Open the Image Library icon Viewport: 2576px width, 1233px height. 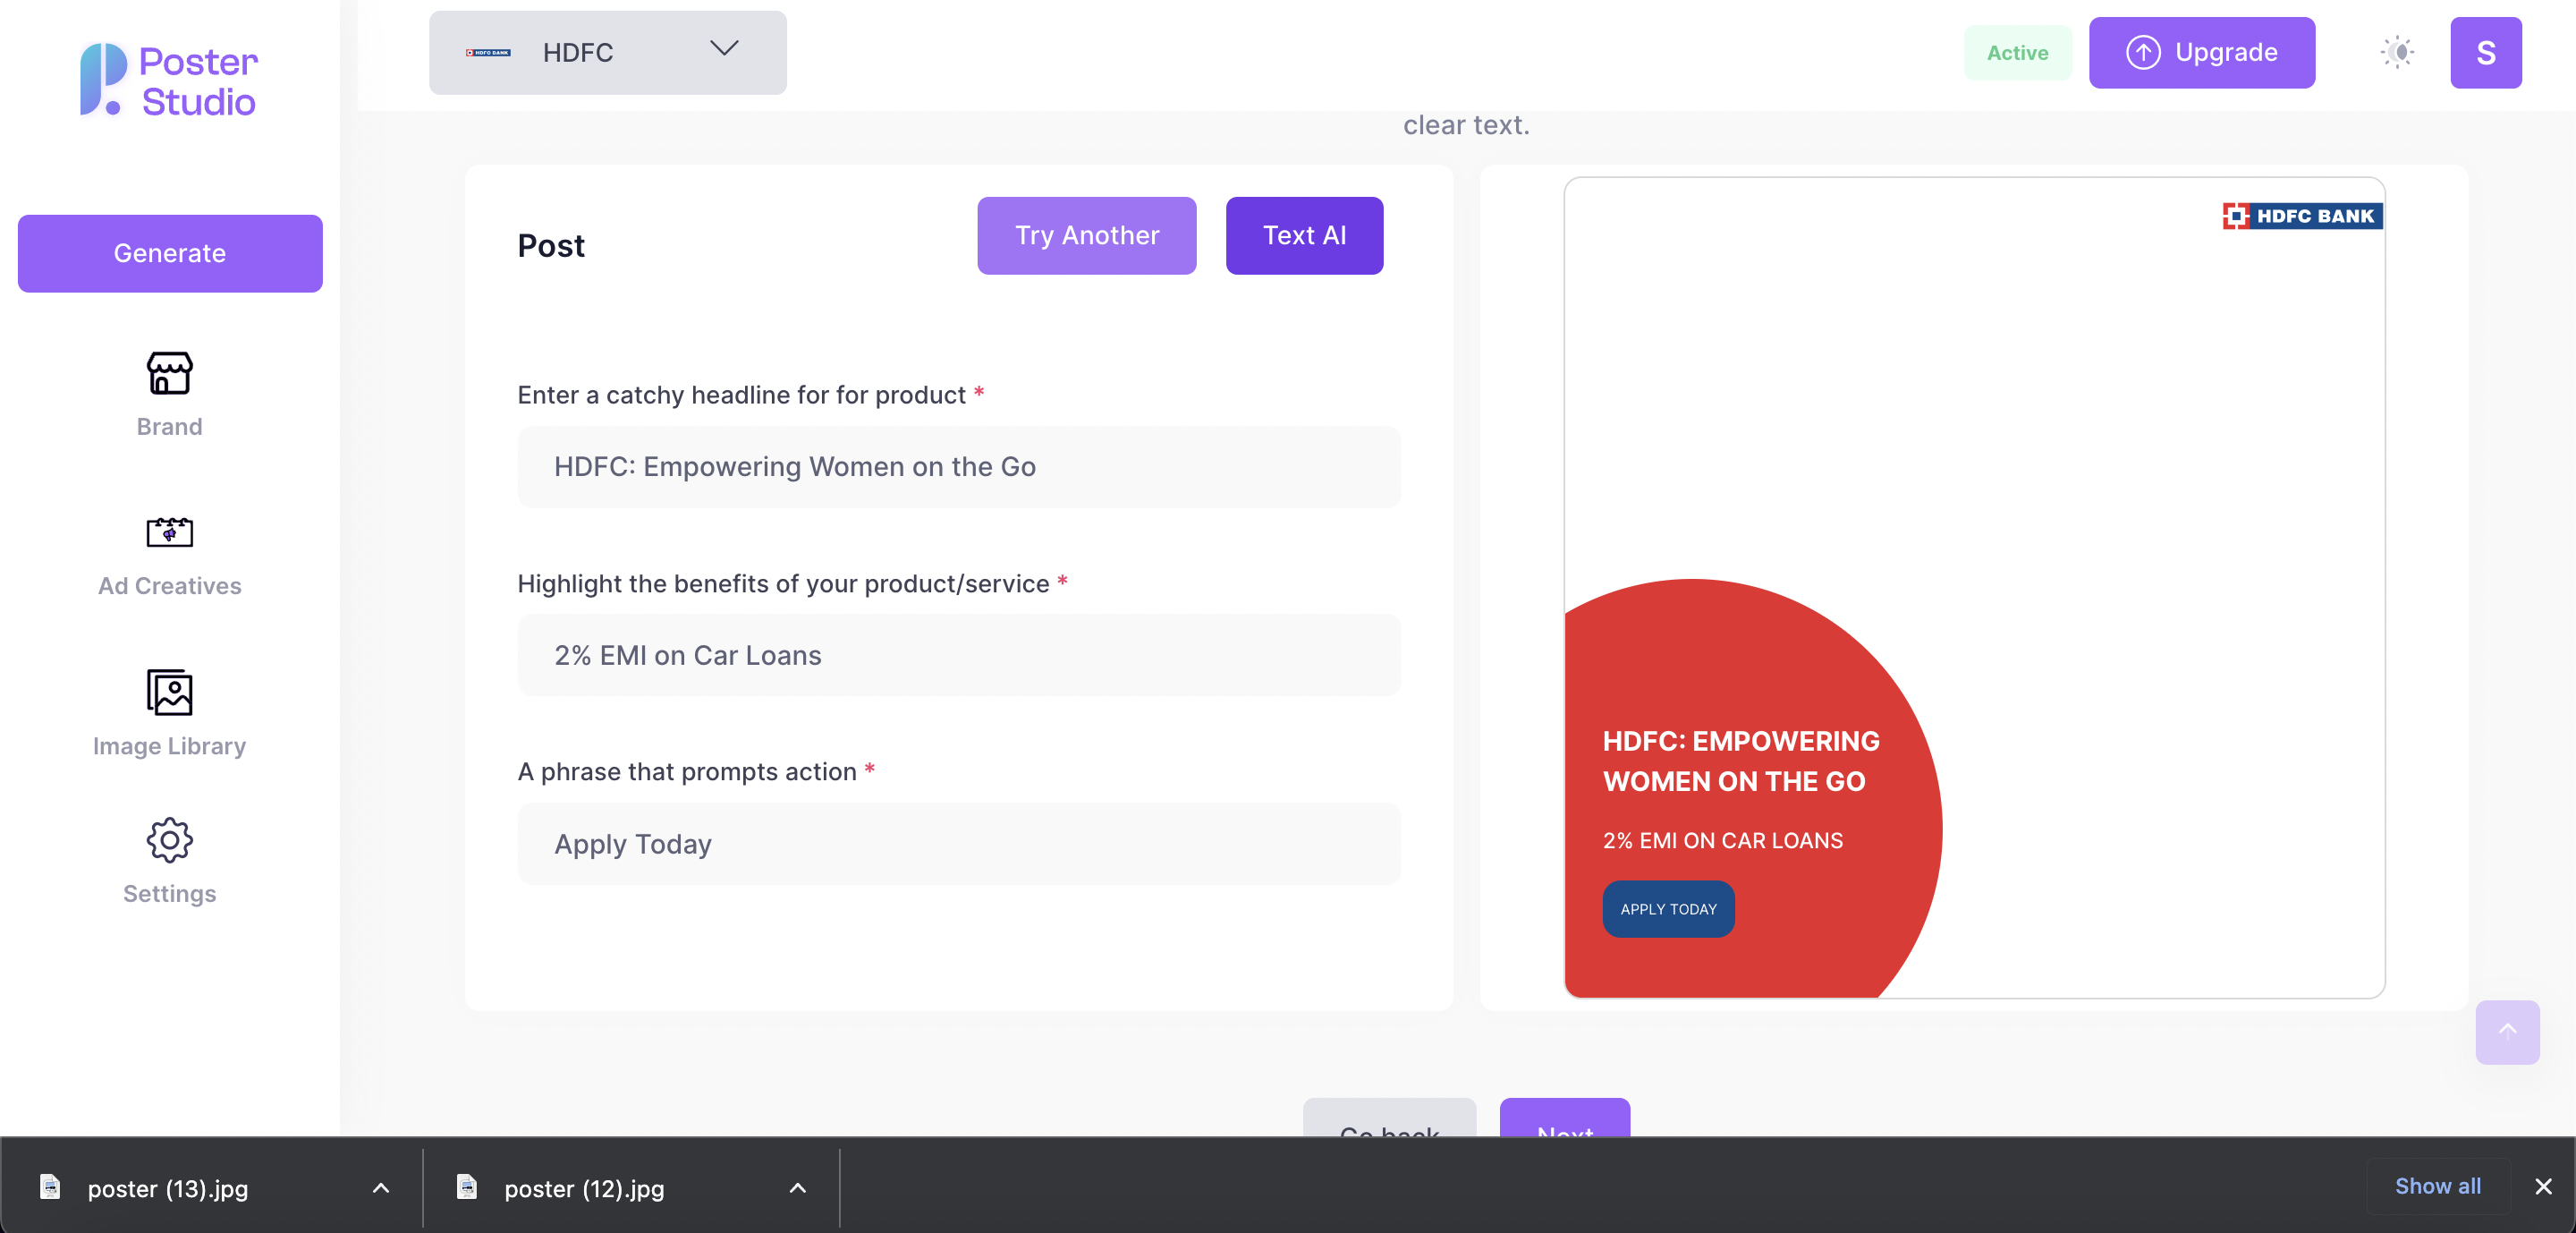pos(169,692)
